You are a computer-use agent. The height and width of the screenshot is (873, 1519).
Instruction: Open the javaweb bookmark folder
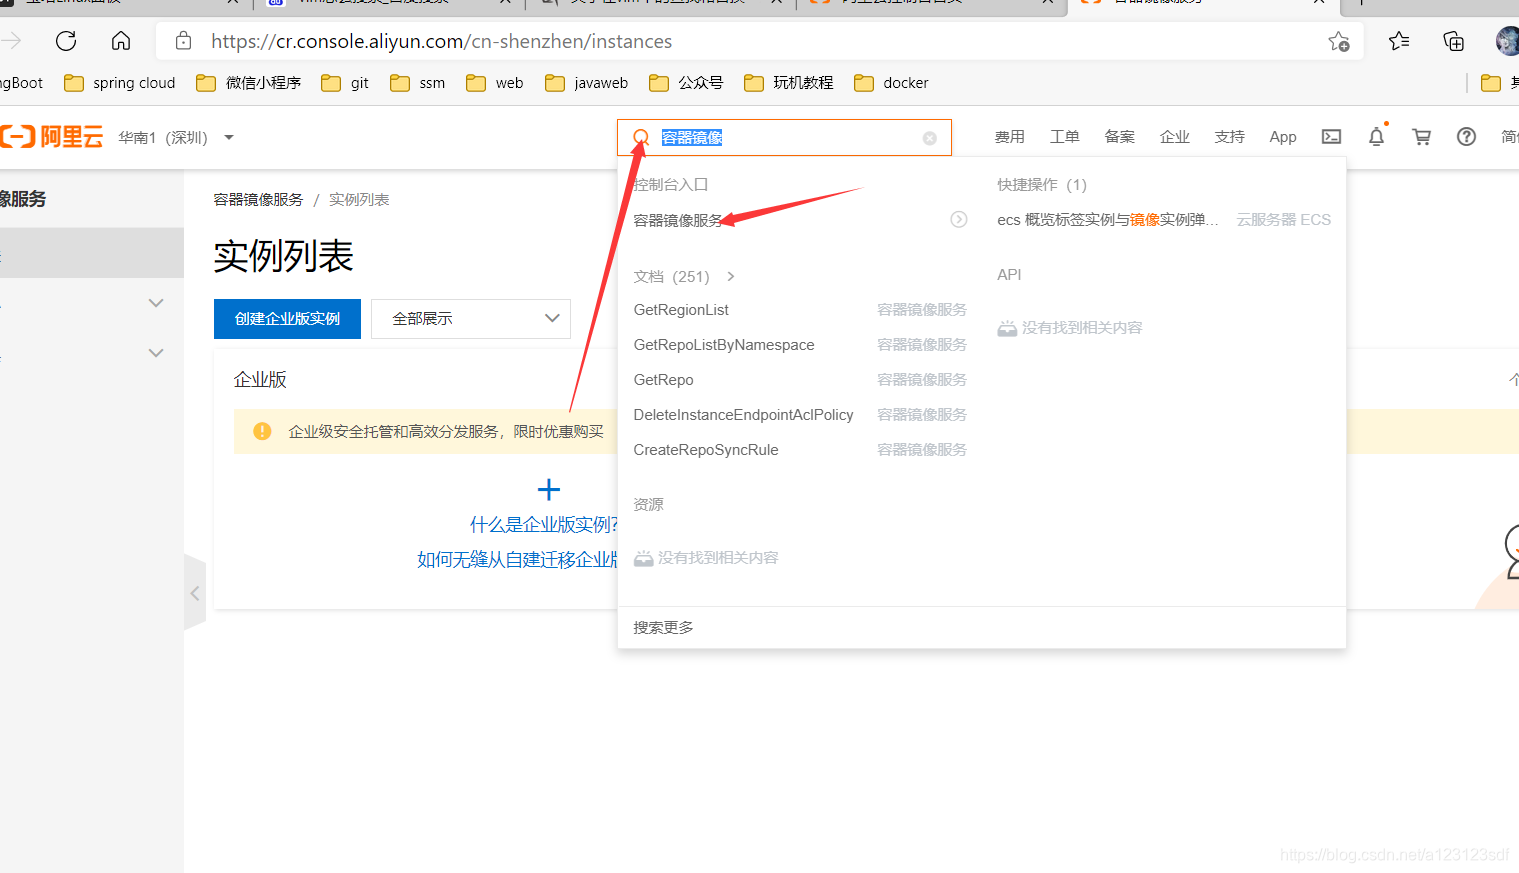coord(587,83)
